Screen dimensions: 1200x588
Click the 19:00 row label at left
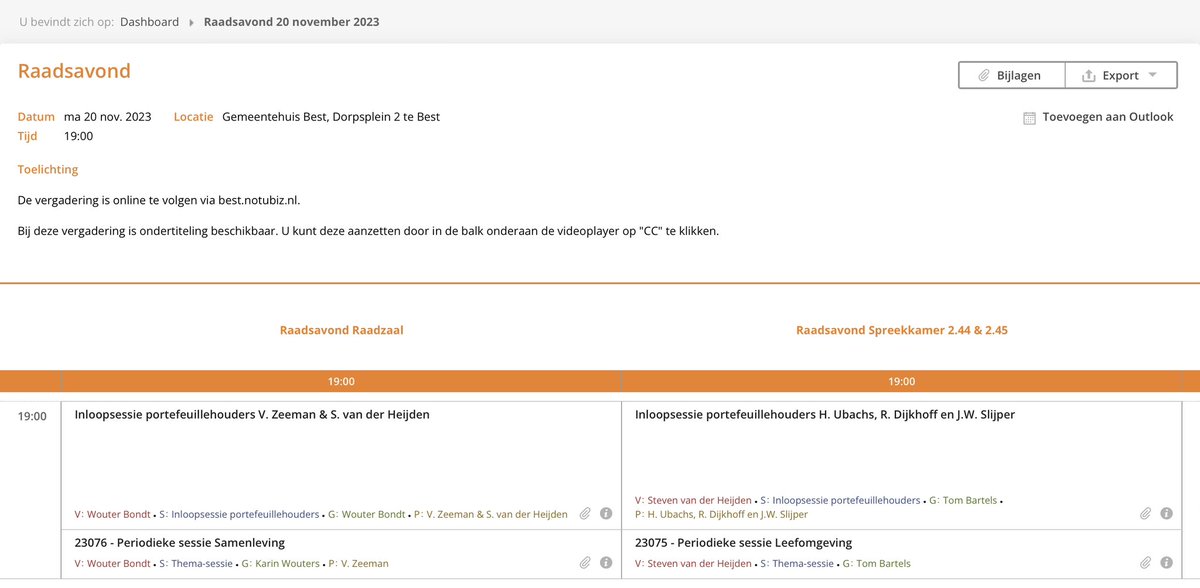point(32,416)
